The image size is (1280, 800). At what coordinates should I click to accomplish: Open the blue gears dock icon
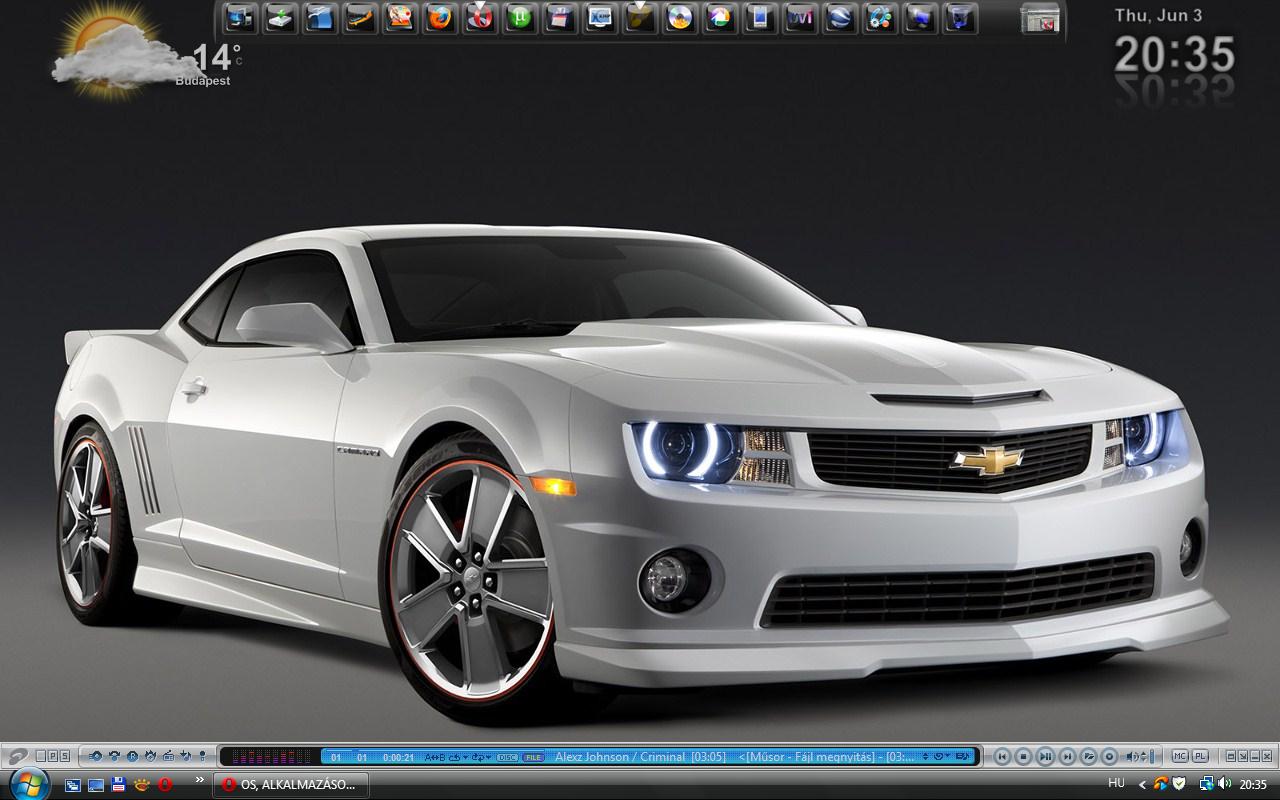pyautogui.click(x=880, y=17)
